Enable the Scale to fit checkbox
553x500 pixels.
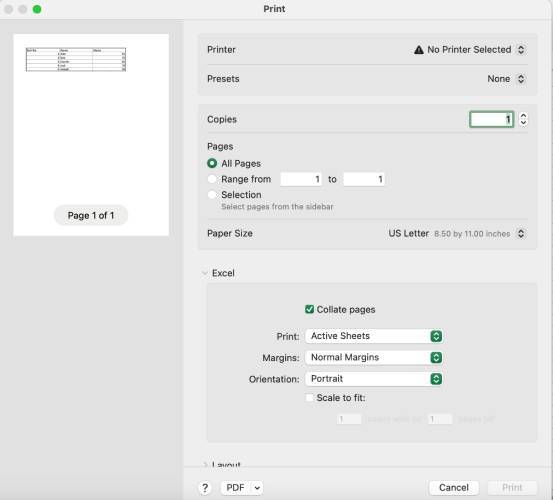coord(309,398)
